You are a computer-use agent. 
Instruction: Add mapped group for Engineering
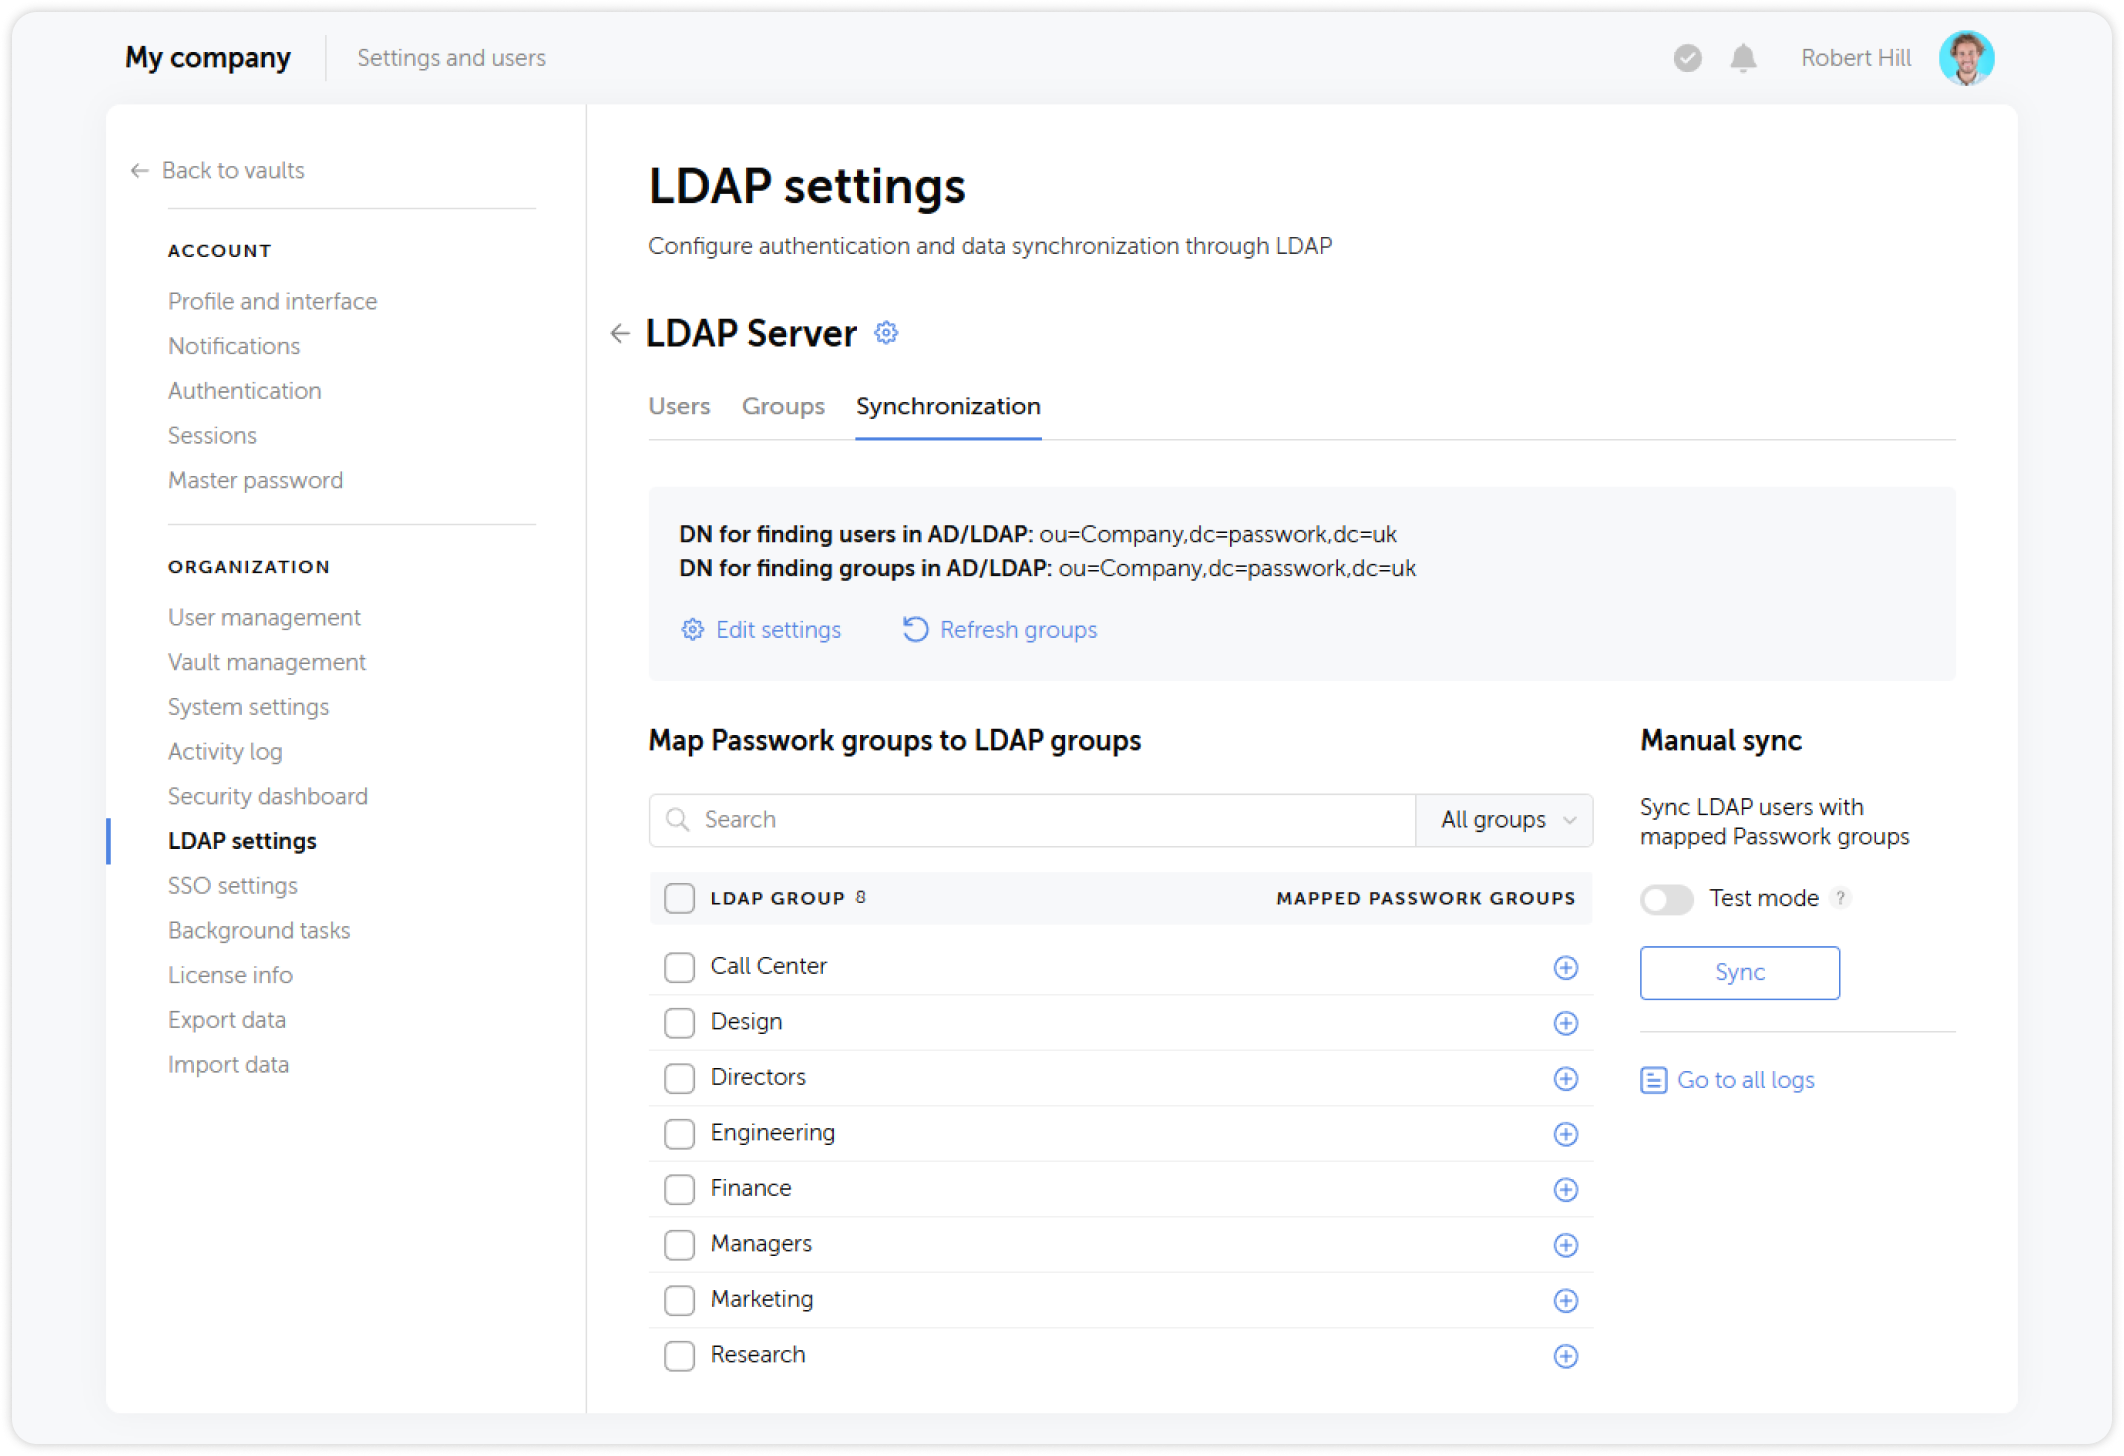(1565, 1134)
